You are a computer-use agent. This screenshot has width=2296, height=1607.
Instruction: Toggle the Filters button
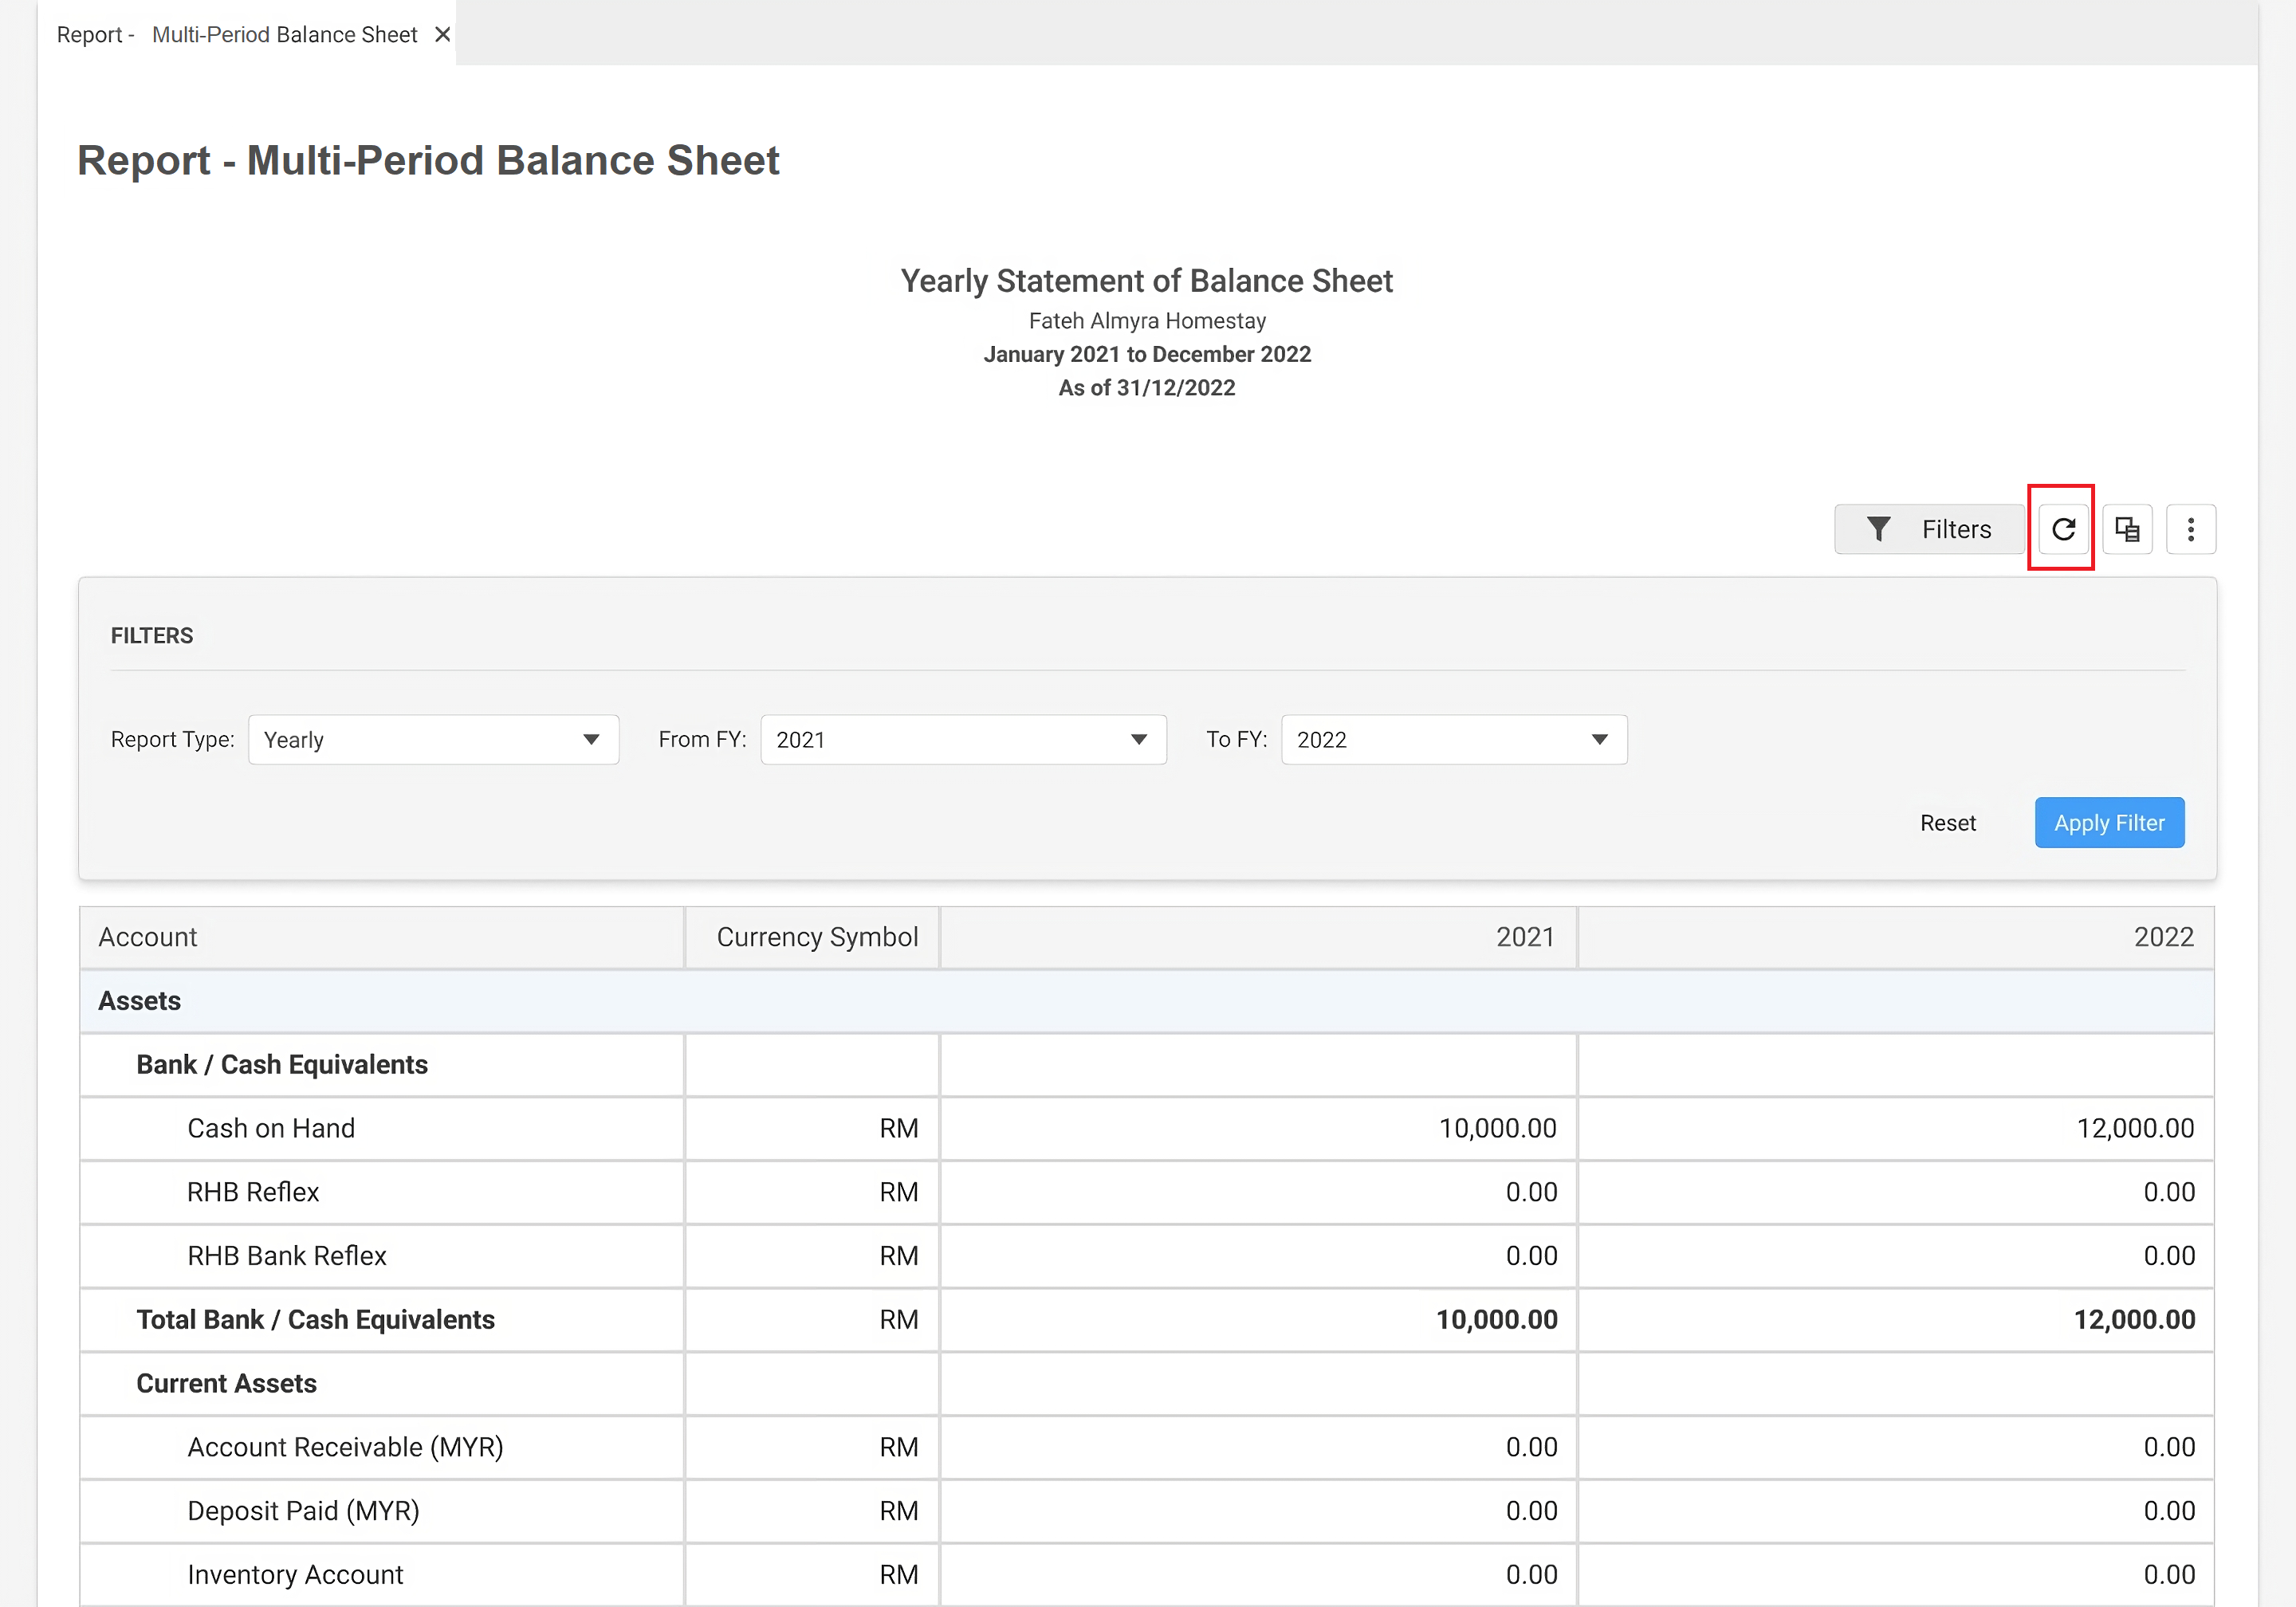coord(1929,529)
